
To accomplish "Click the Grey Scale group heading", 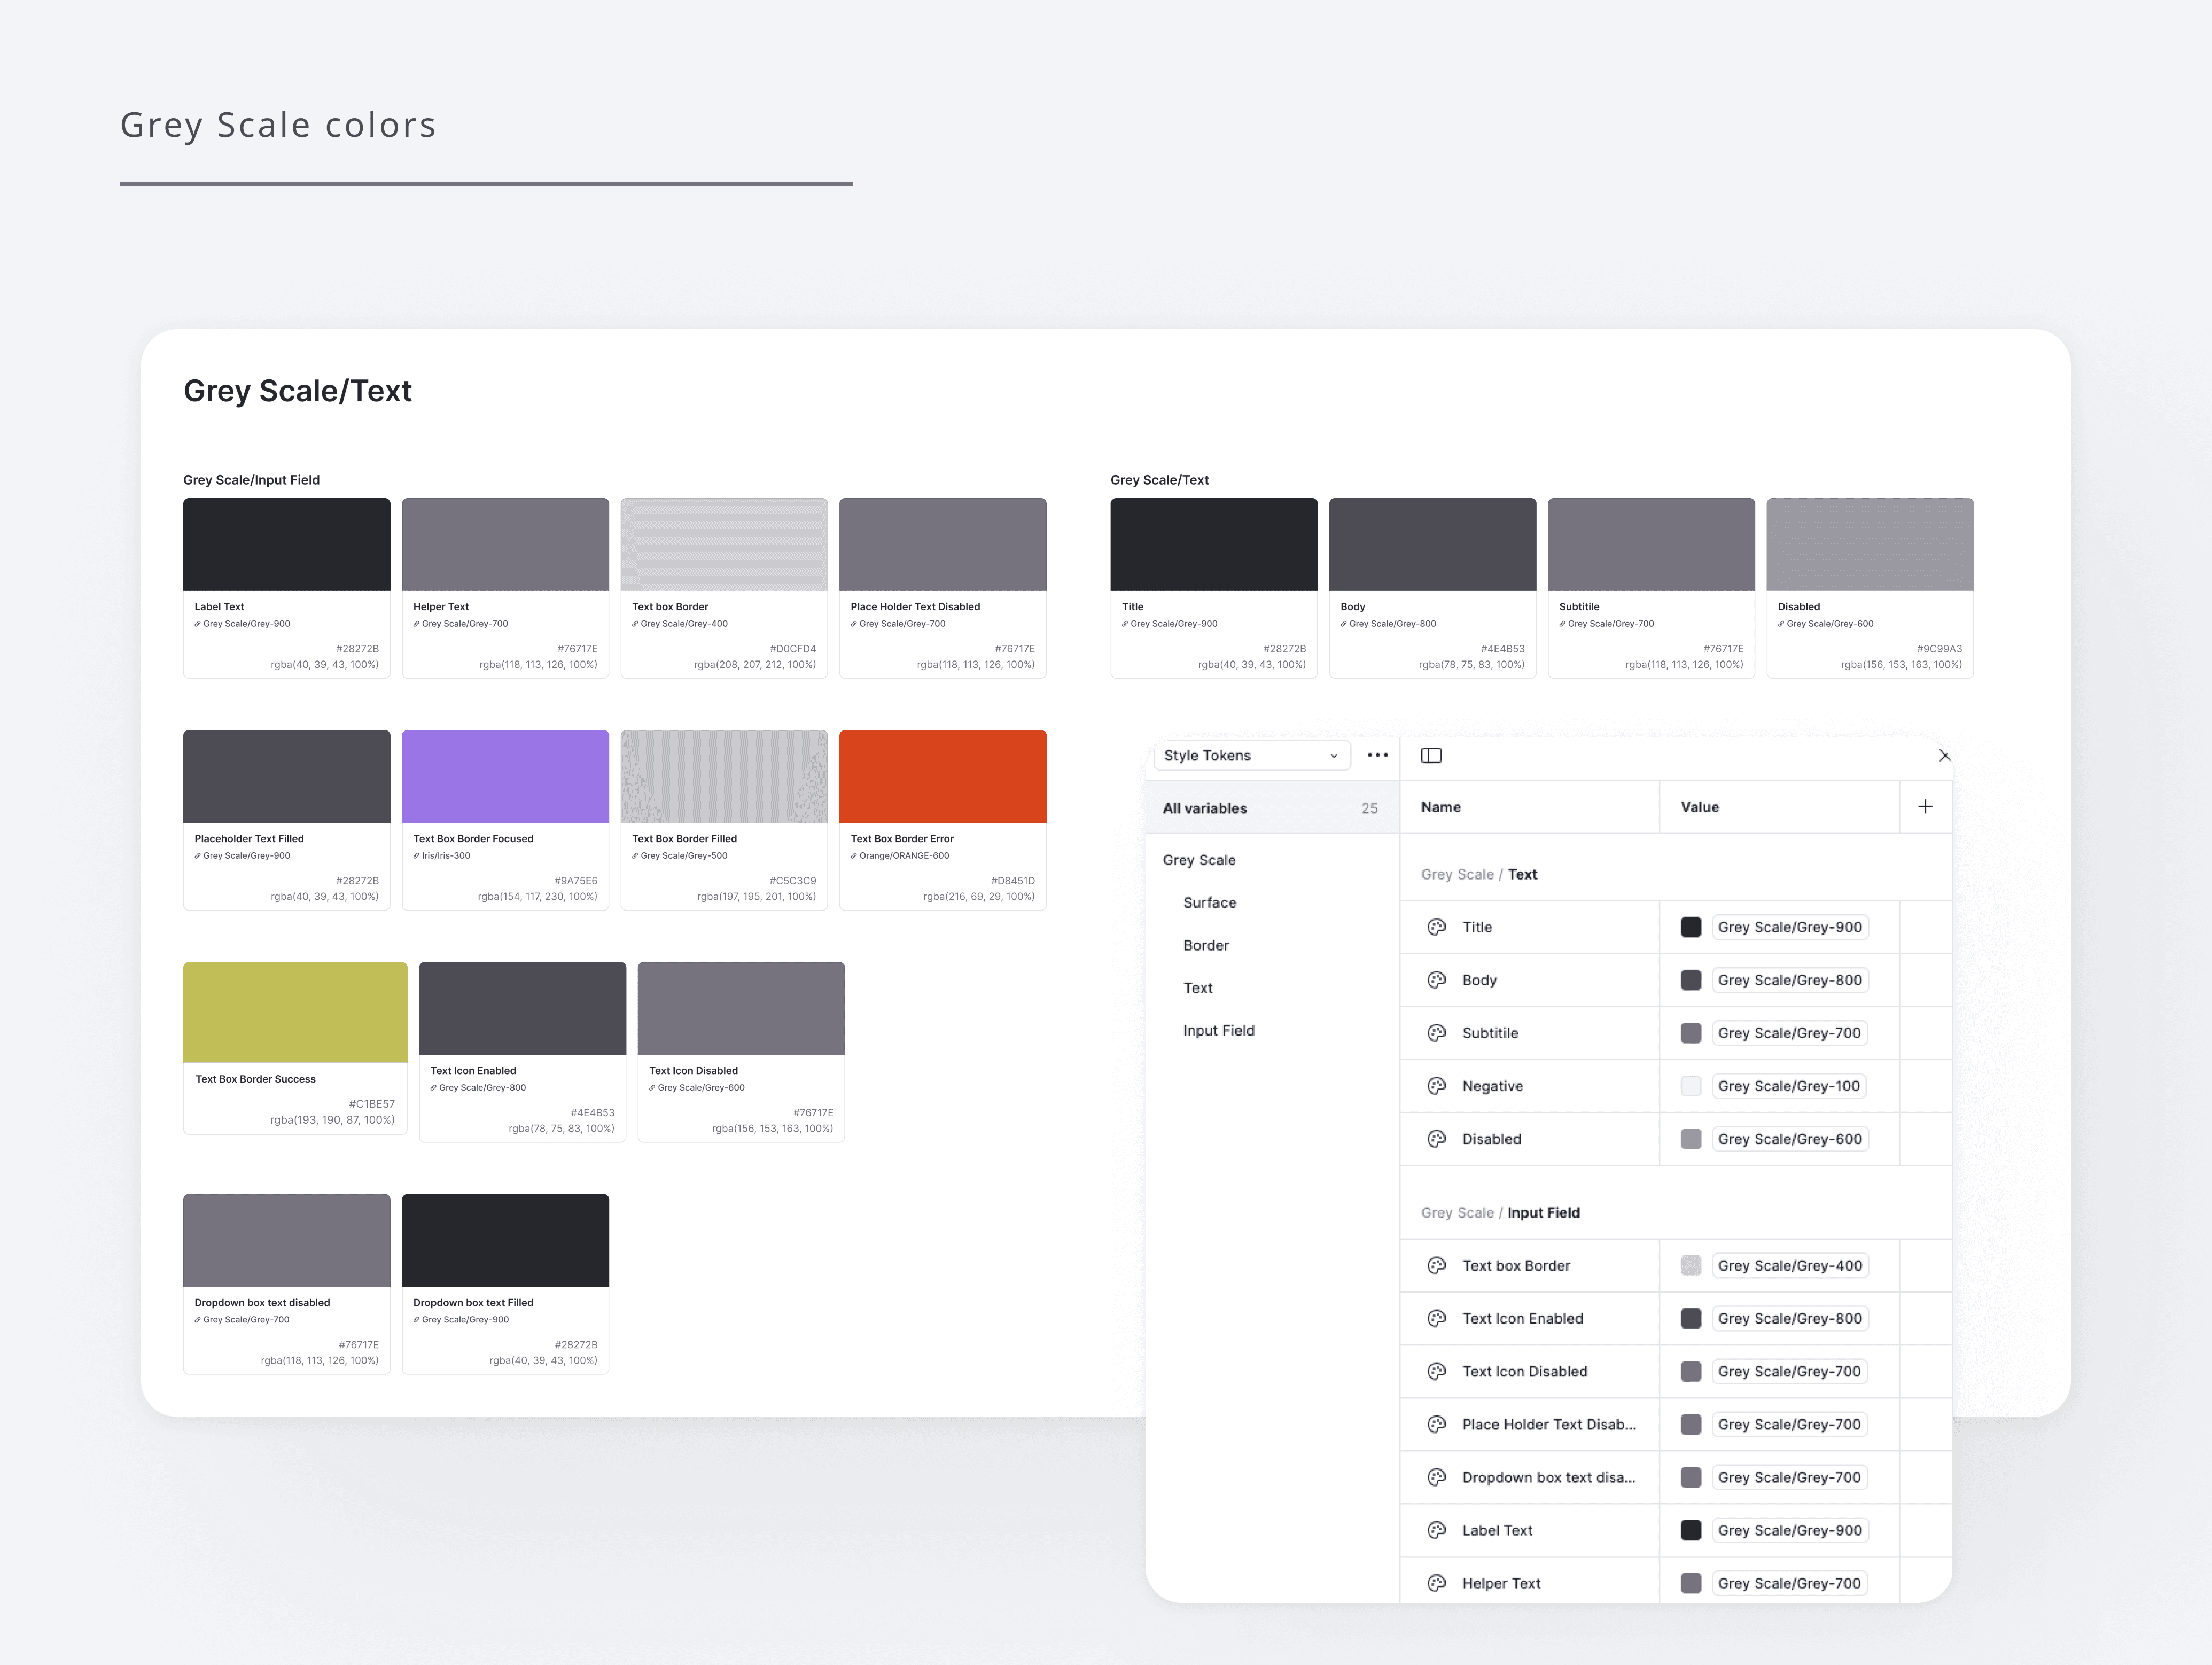I will coord(1199,860).
